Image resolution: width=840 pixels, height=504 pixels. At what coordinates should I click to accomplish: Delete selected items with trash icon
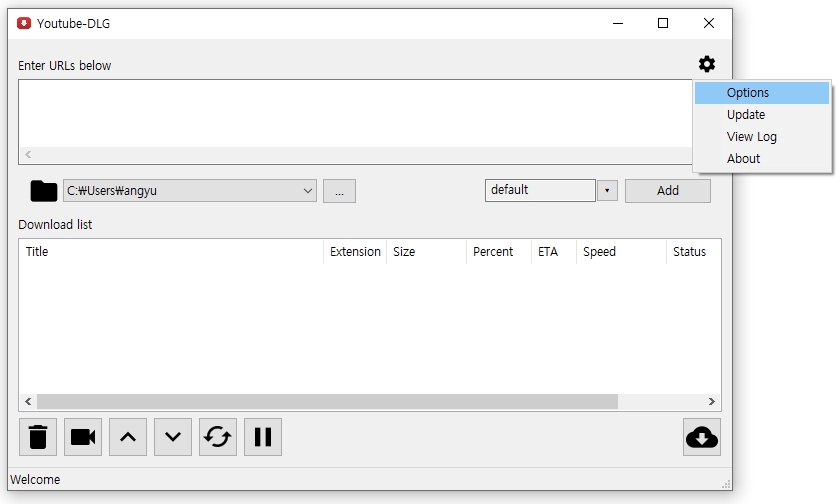(38, 437)
